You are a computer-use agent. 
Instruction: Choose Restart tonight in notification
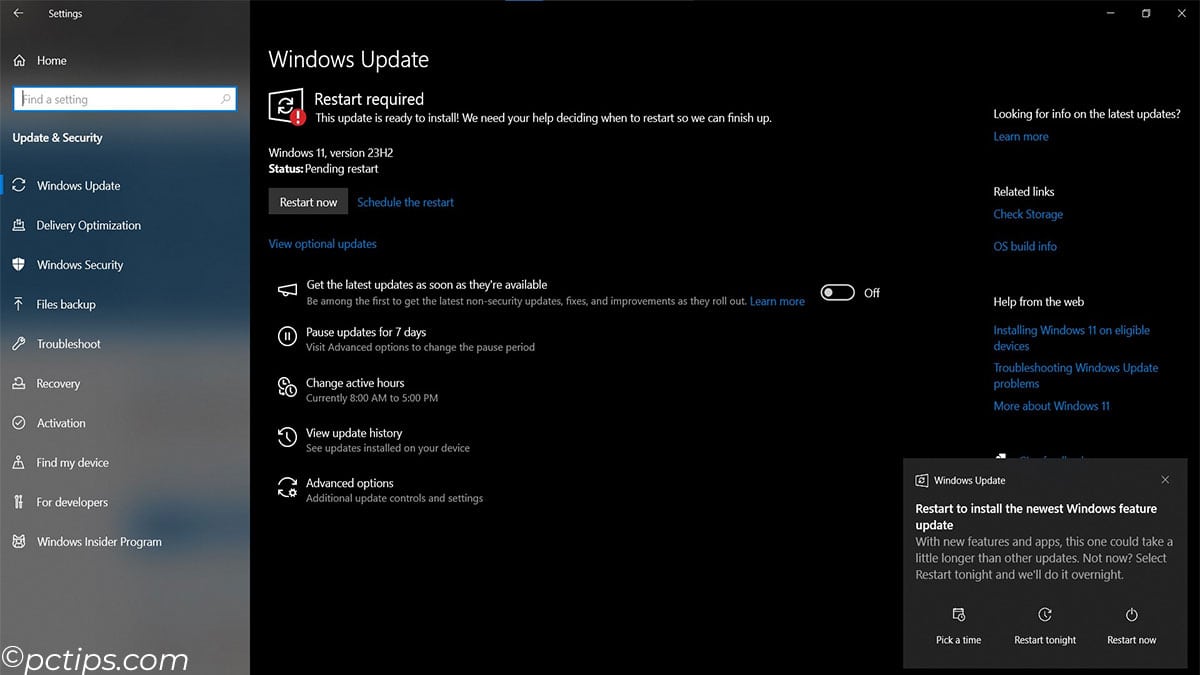click(x=1045, y=625)
